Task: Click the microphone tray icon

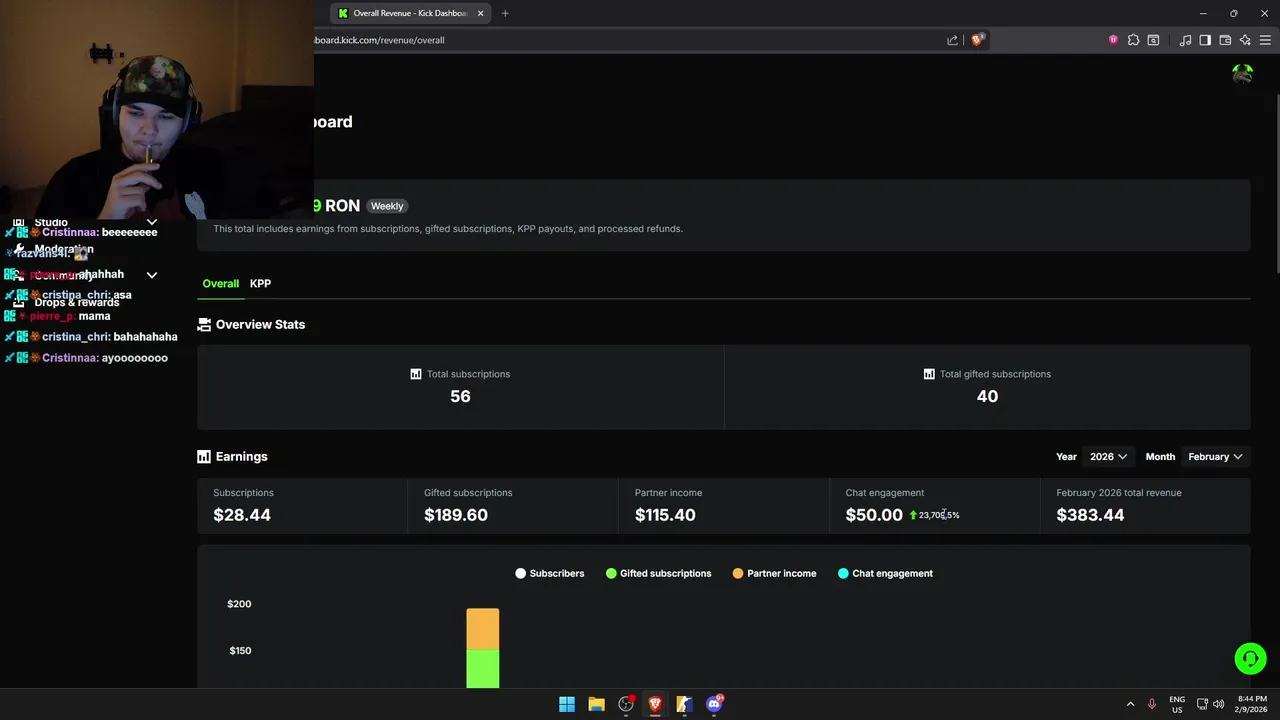Action: tap(1152, 704)
